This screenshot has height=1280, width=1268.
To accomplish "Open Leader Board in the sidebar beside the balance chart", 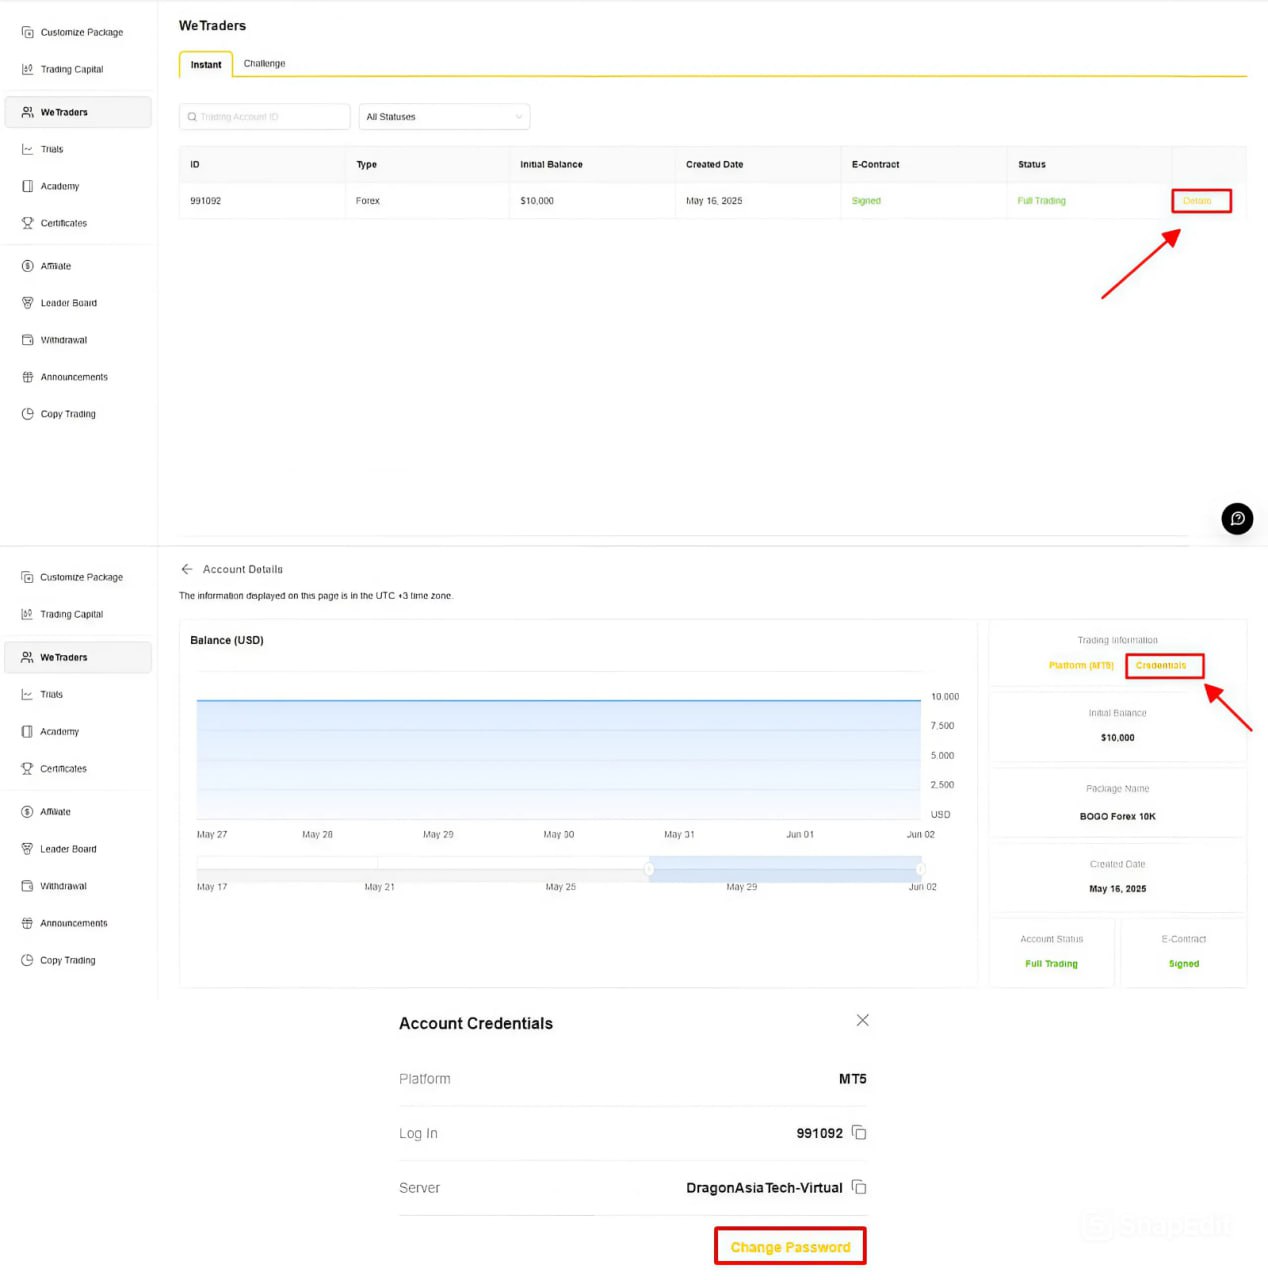I will coord(68,849).
